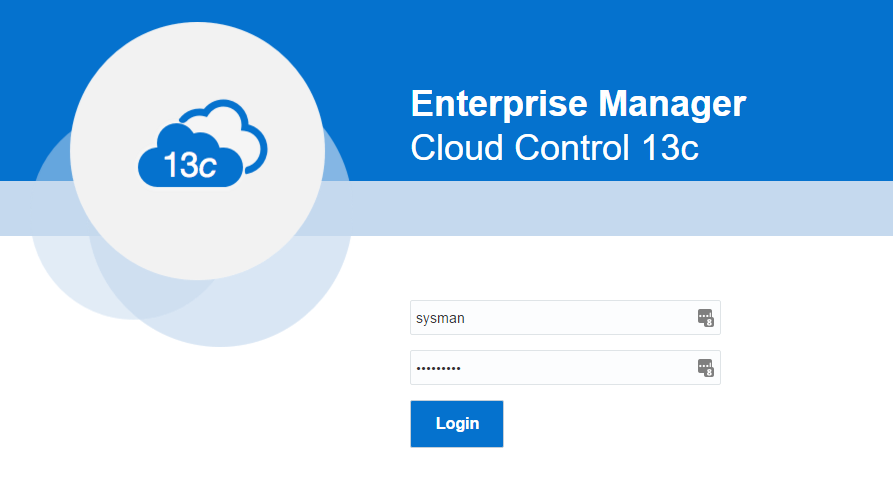The image size is (893, 494).
Task: Click the masked password dots
Action: tap(439, 368)
